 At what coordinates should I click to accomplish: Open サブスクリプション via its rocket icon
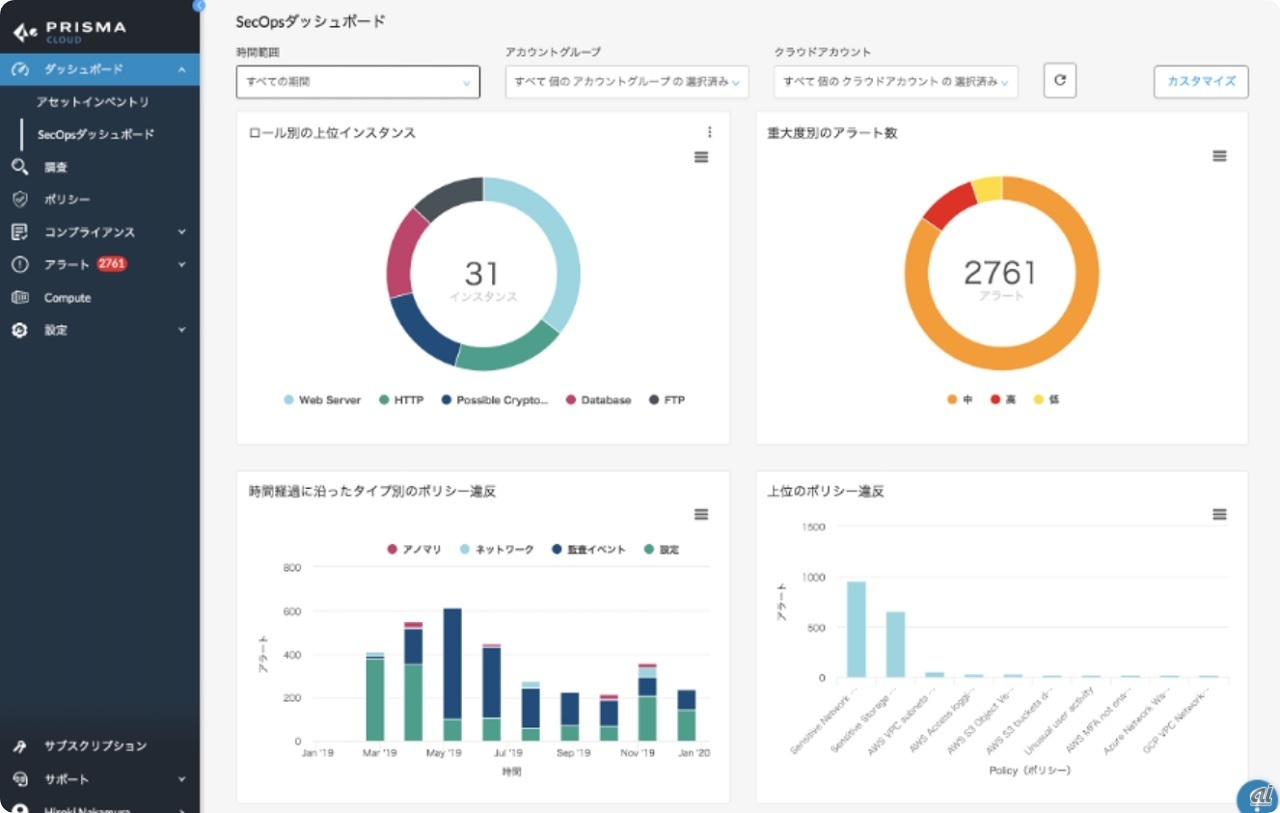coord(20,746)
